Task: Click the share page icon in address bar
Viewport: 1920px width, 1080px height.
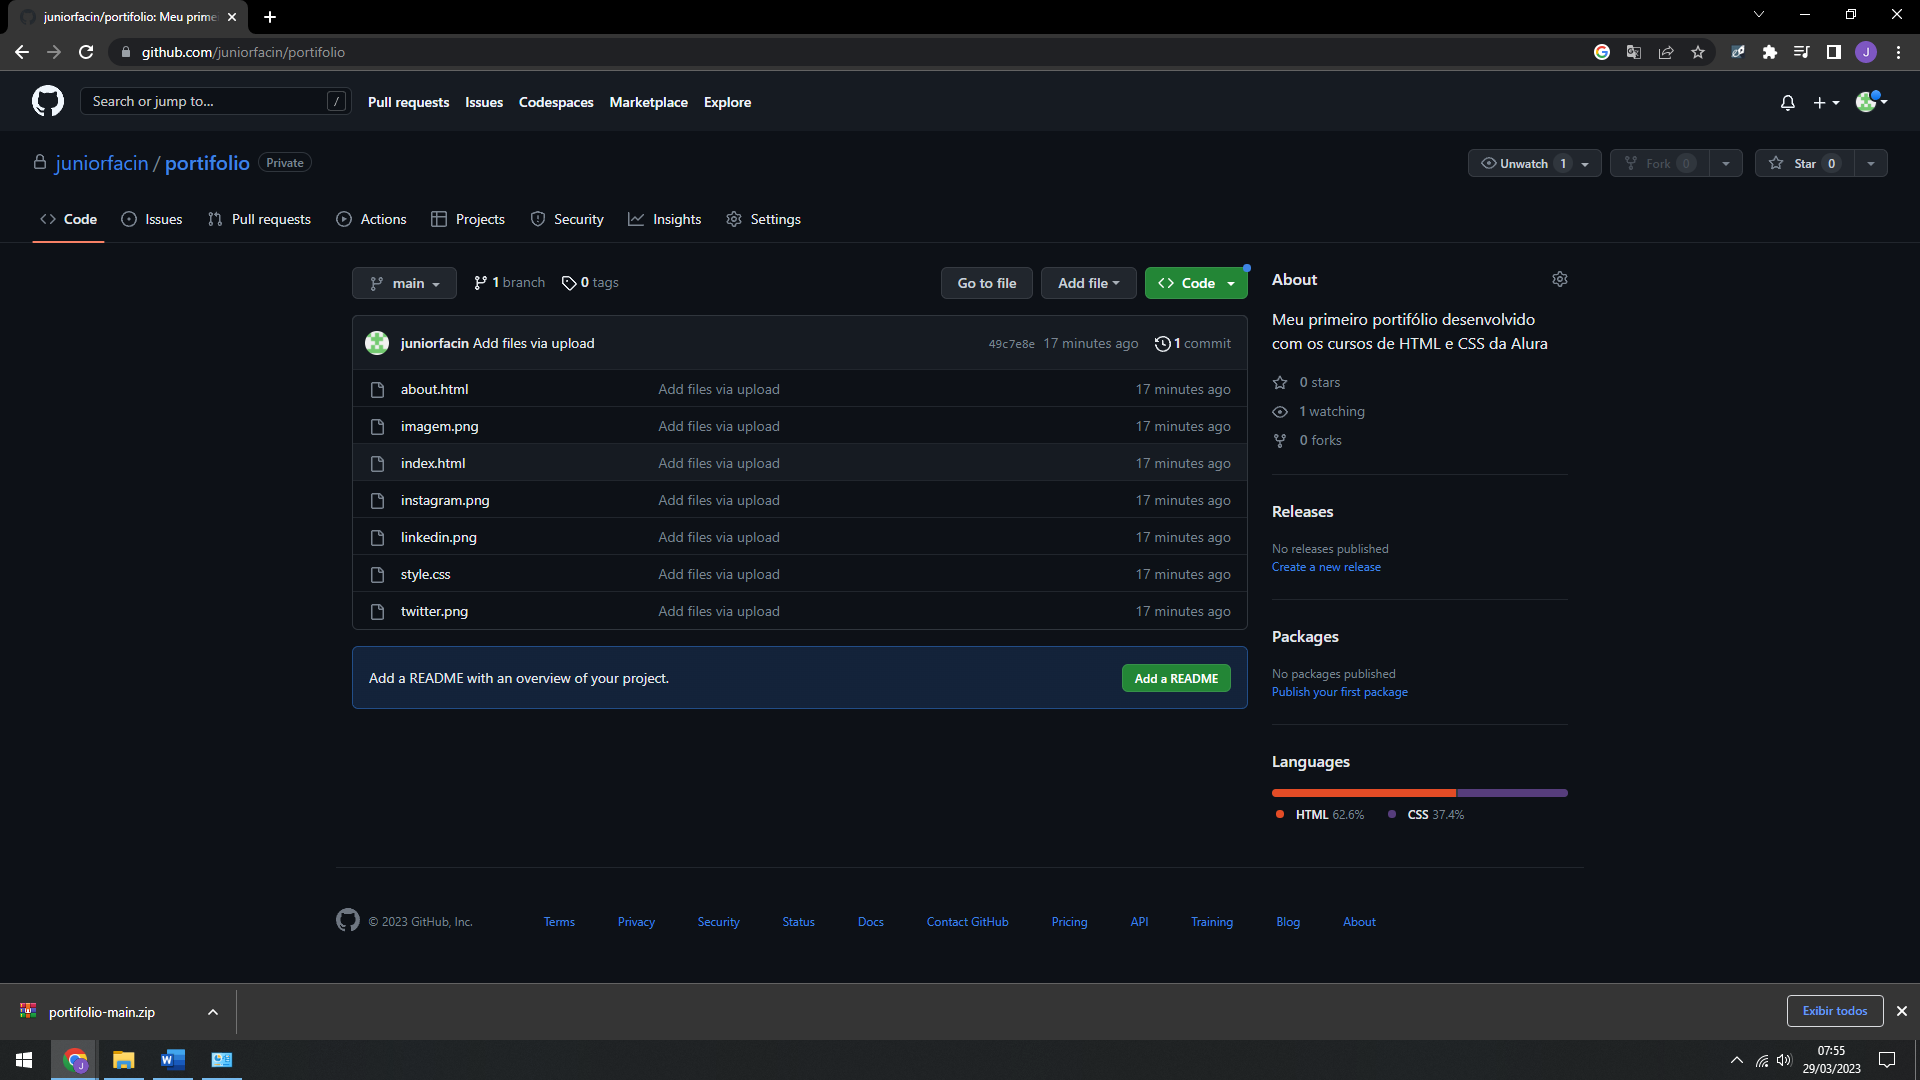Action: 1666,52
